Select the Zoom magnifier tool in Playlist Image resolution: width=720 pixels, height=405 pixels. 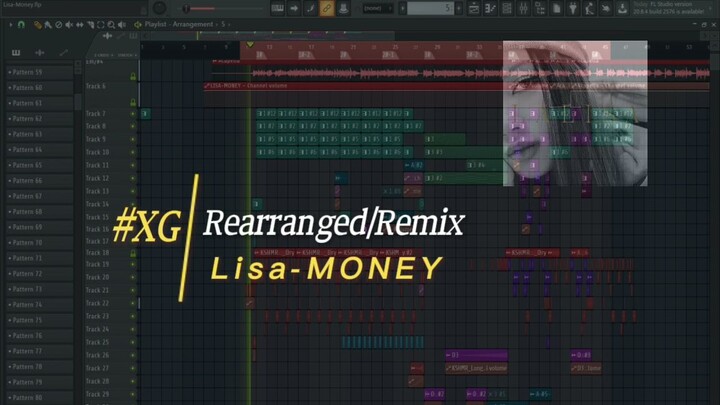[111, 25]
